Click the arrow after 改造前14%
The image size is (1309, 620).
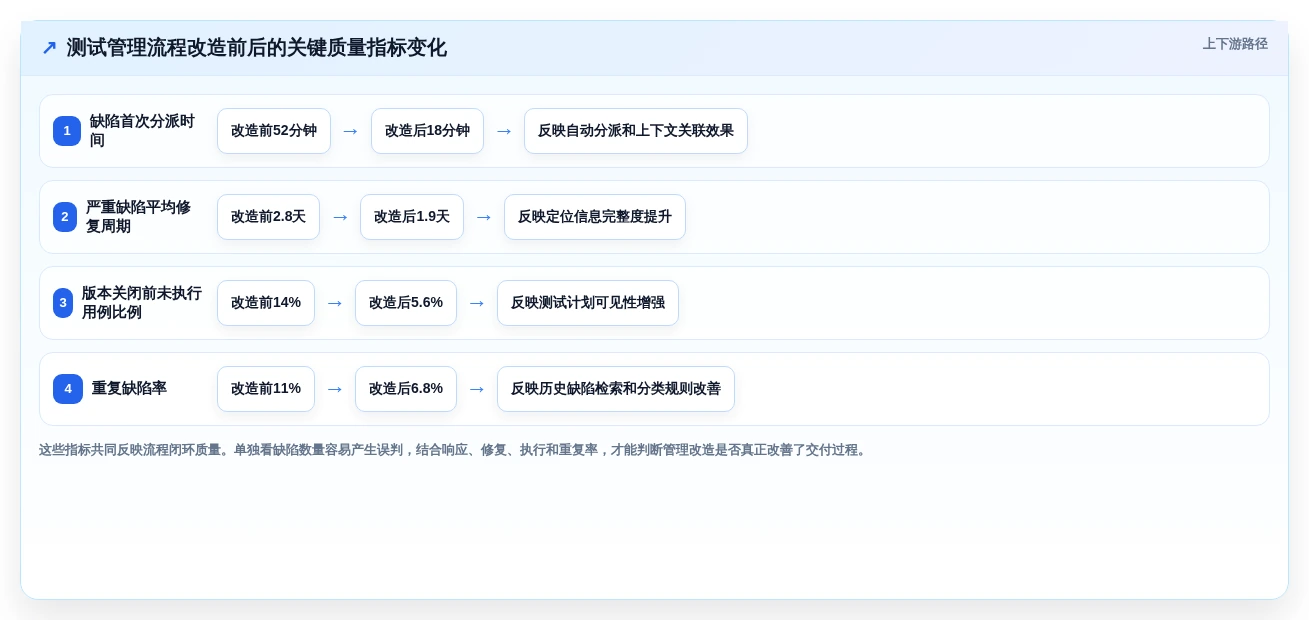335,303
